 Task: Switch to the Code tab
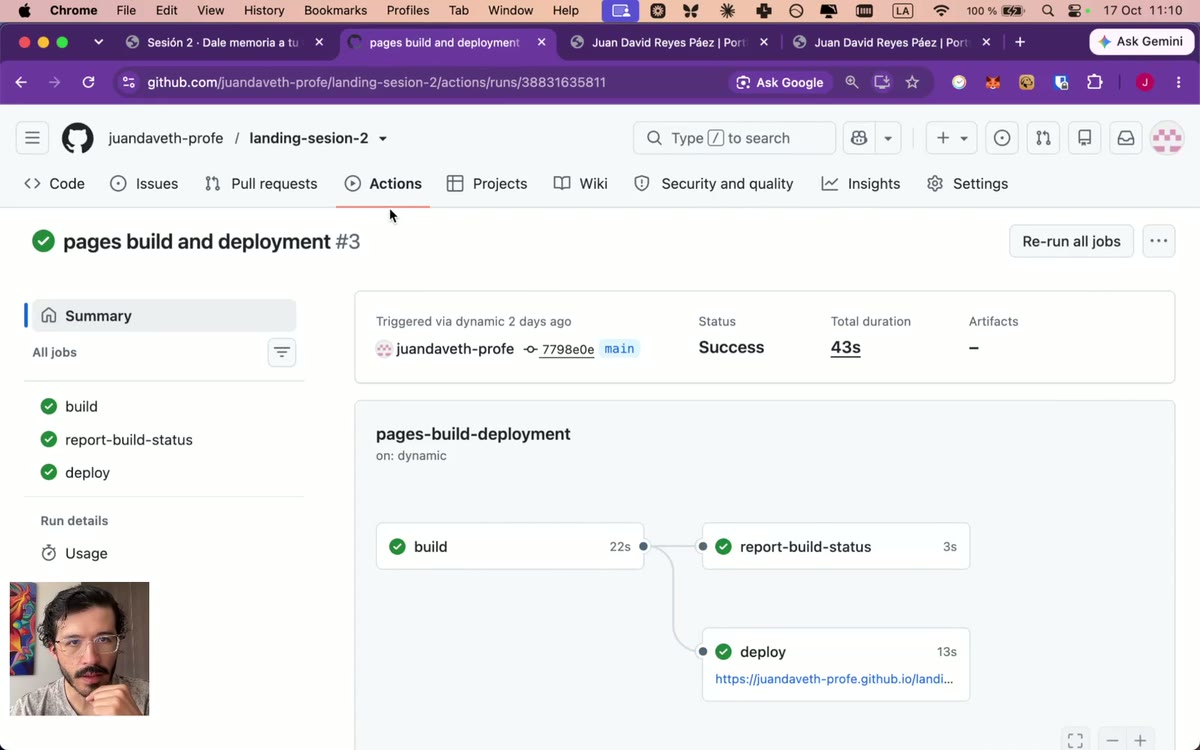pyautogui.click(x=54, y=183)
